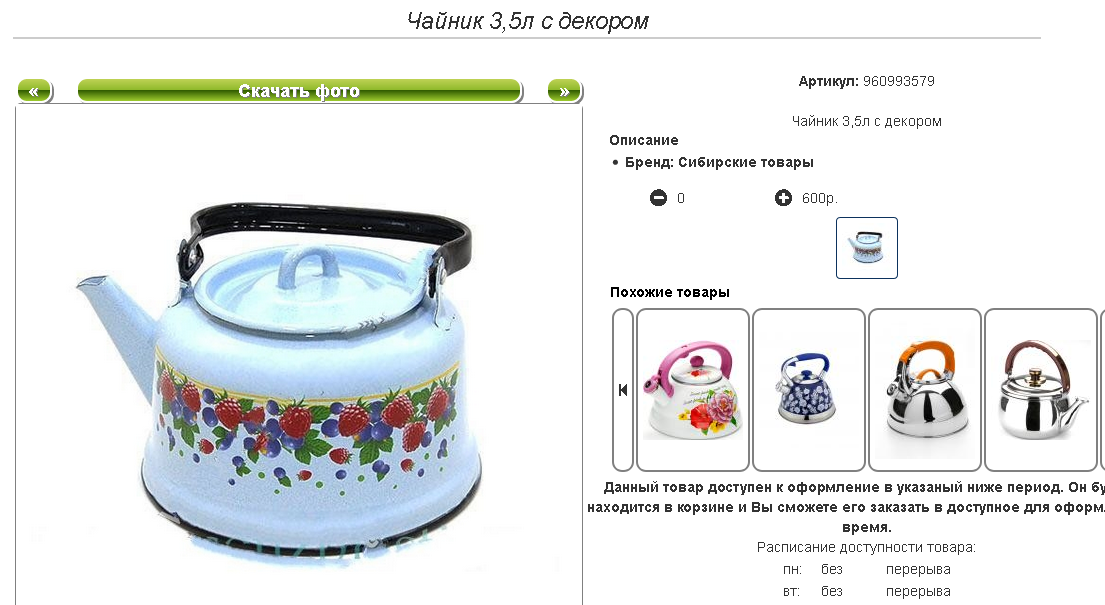Click the product name under the article number
The width and height of the screenshot is (1105, 605).
[867, 121]
